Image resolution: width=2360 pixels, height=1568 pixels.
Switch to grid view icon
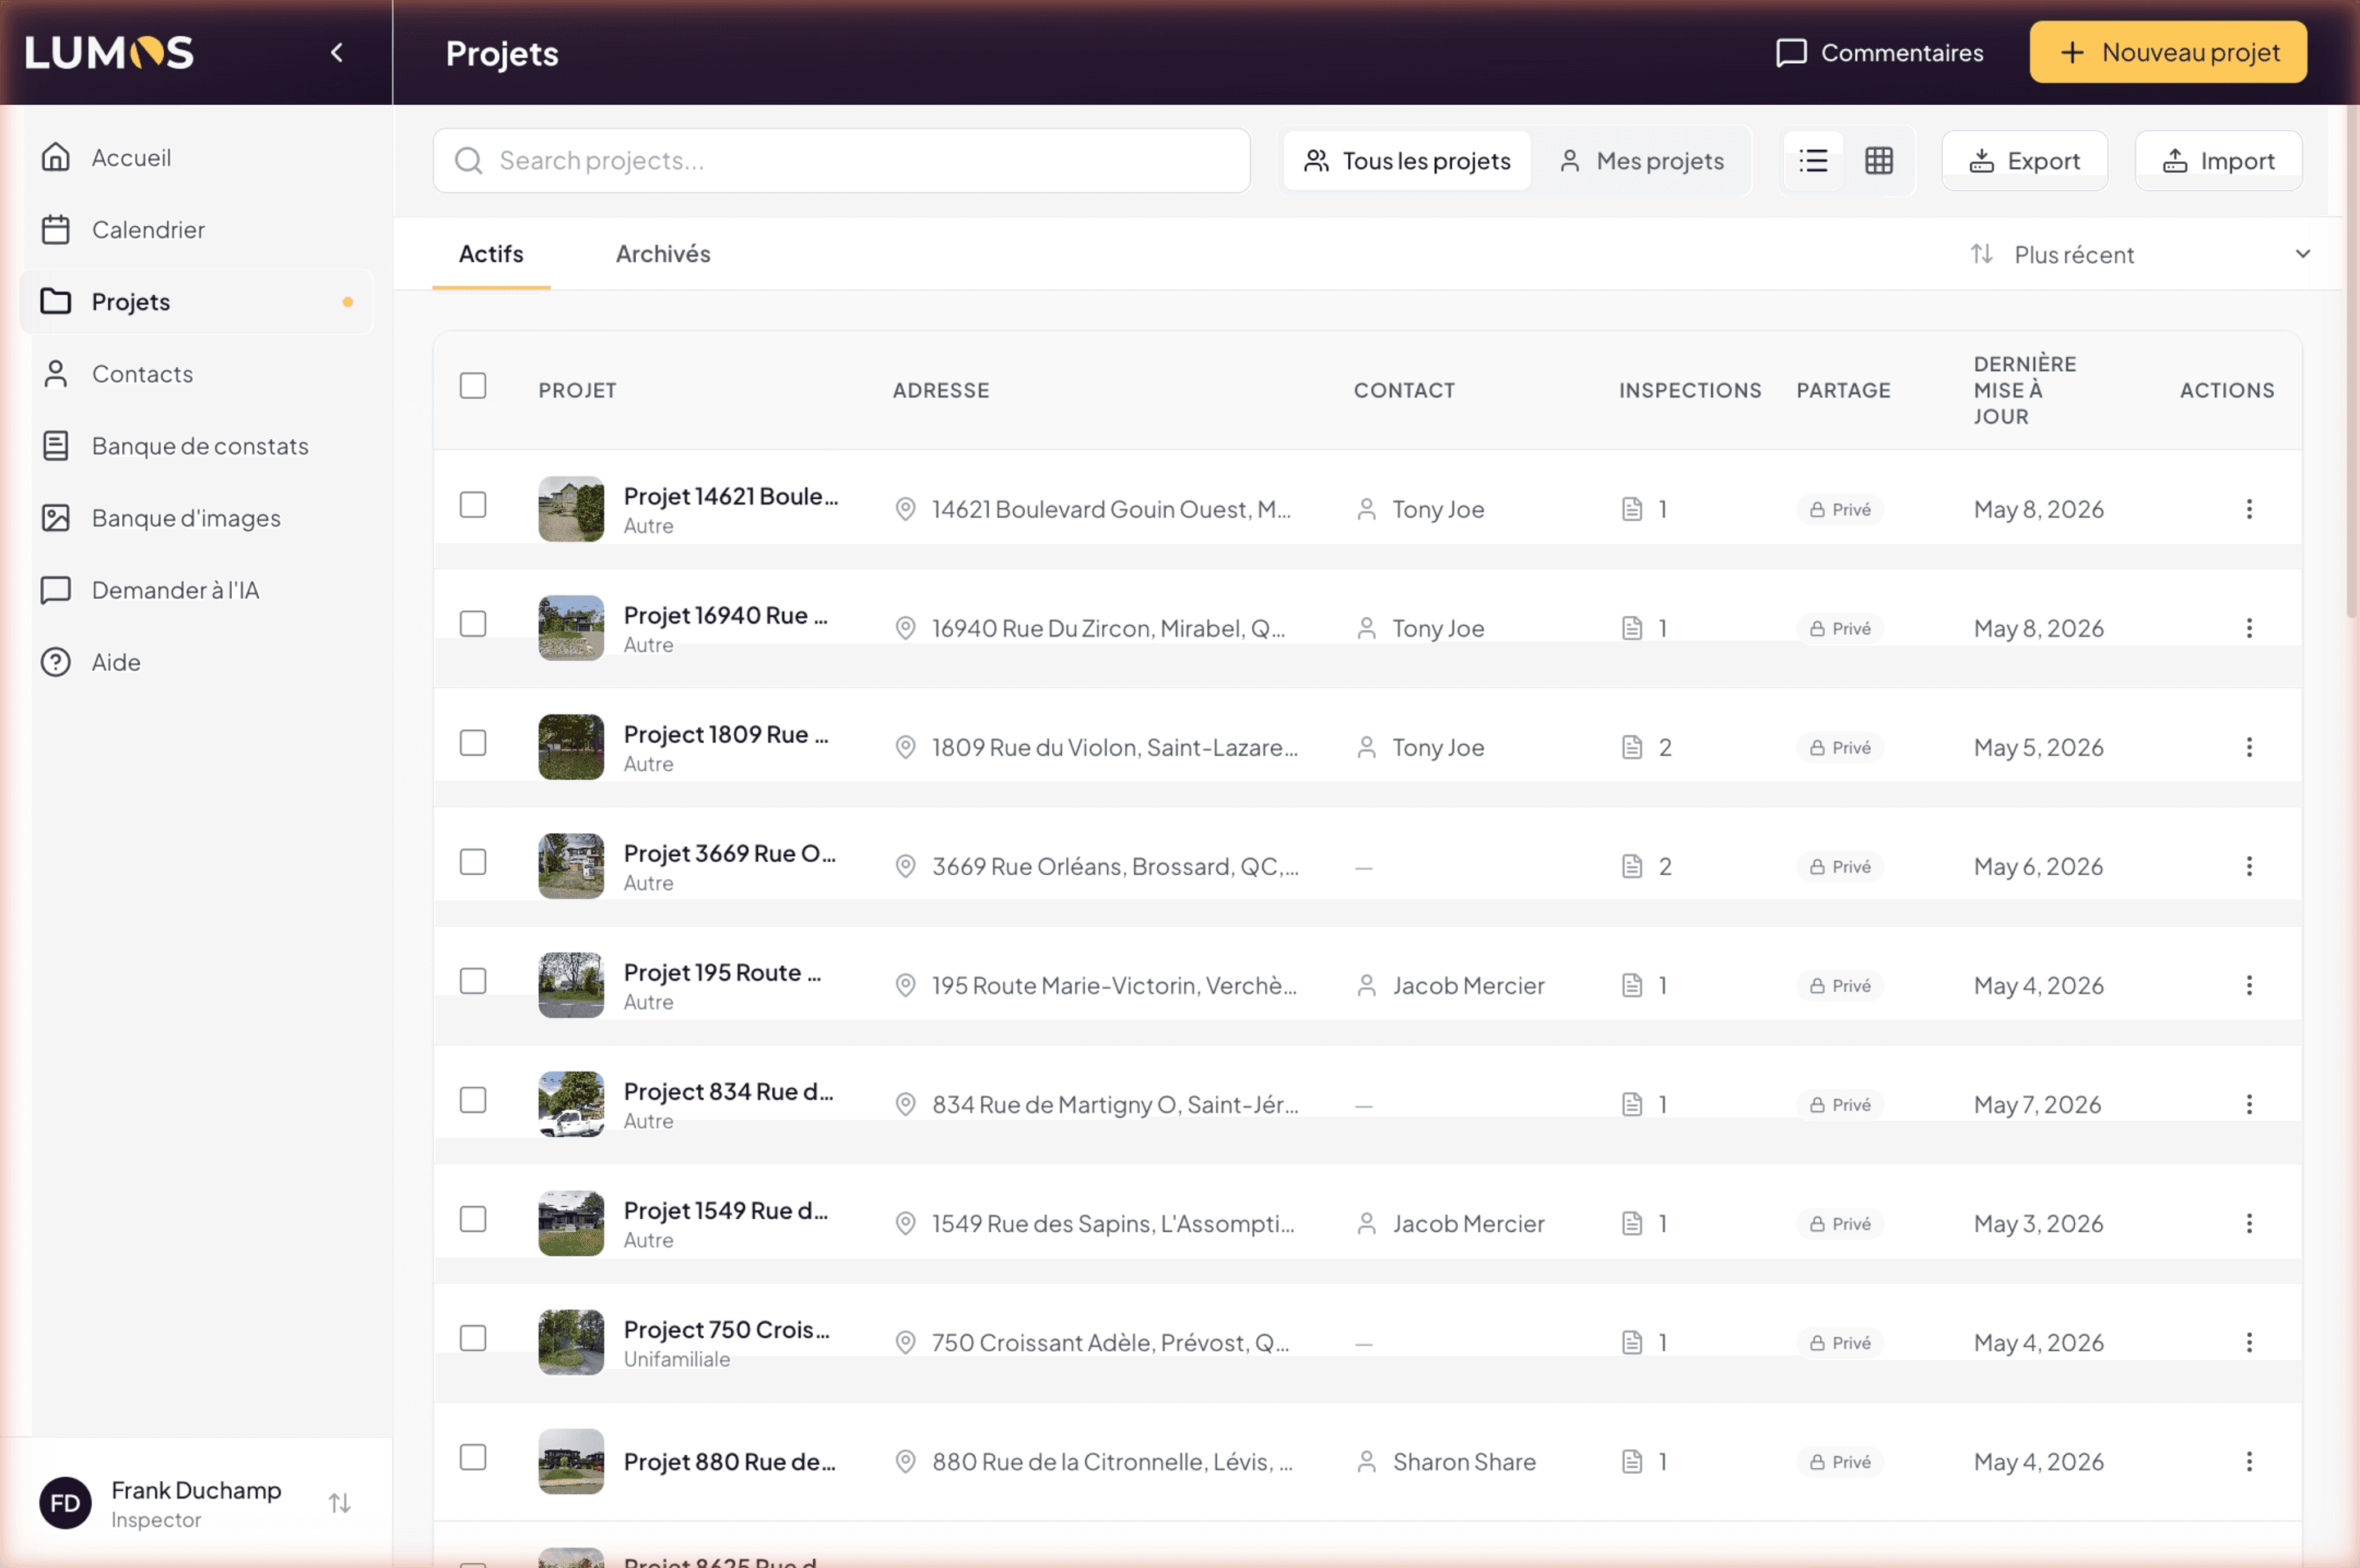(x=1878, y=160)
